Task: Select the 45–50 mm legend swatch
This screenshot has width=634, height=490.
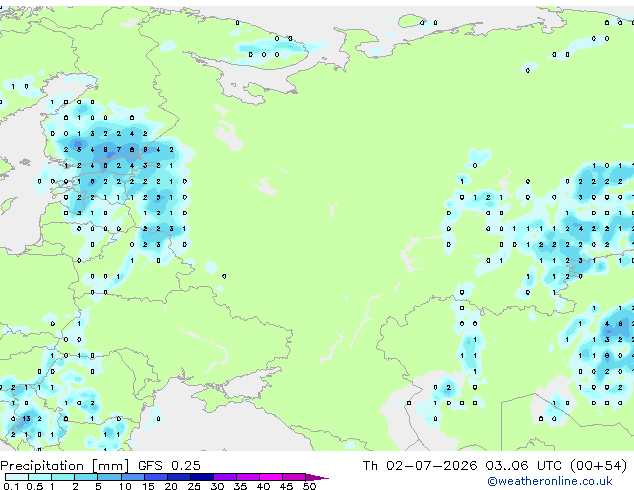Action: [x=294, y=477]
